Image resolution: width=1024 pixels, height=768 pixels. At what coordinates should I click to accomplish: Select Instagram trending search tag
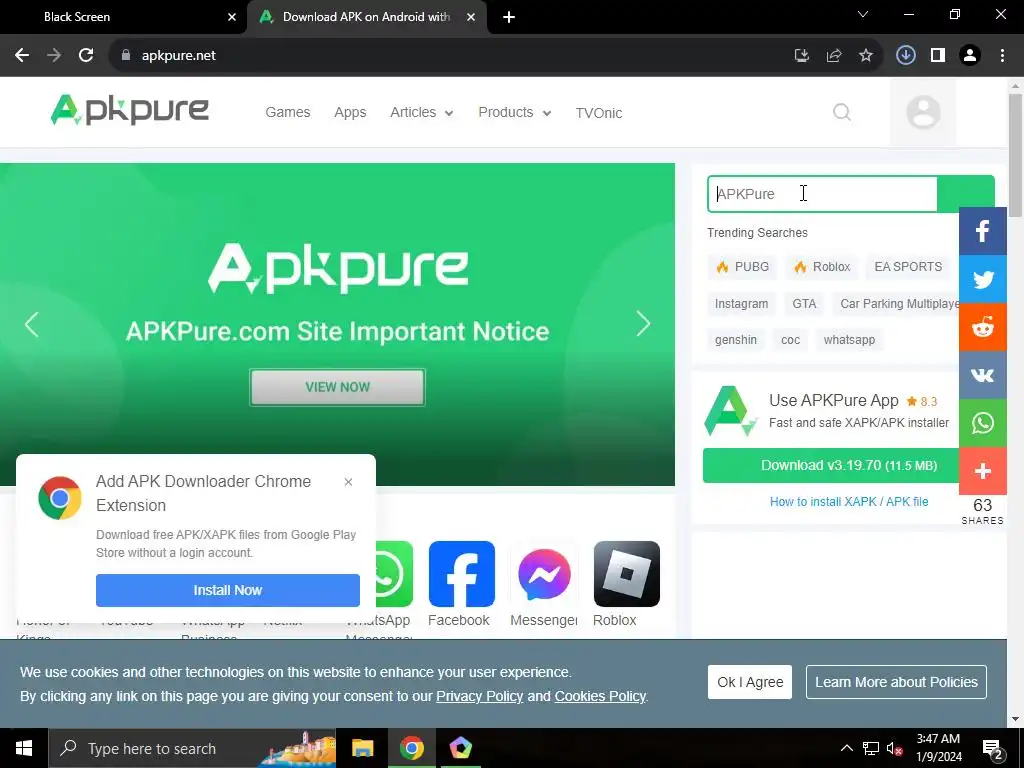[741, 304]
